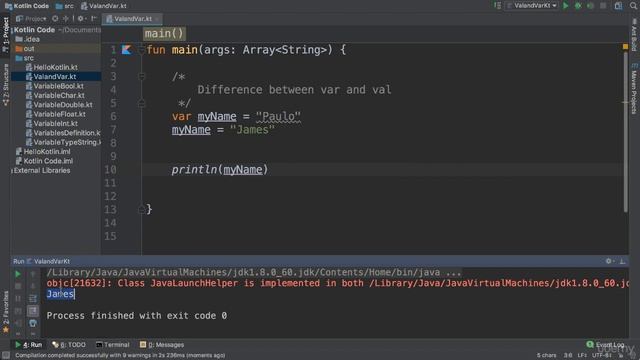The image size is (640, 360).
Task: Toggle soft-wrap in Run console
Action: (33, 299)
